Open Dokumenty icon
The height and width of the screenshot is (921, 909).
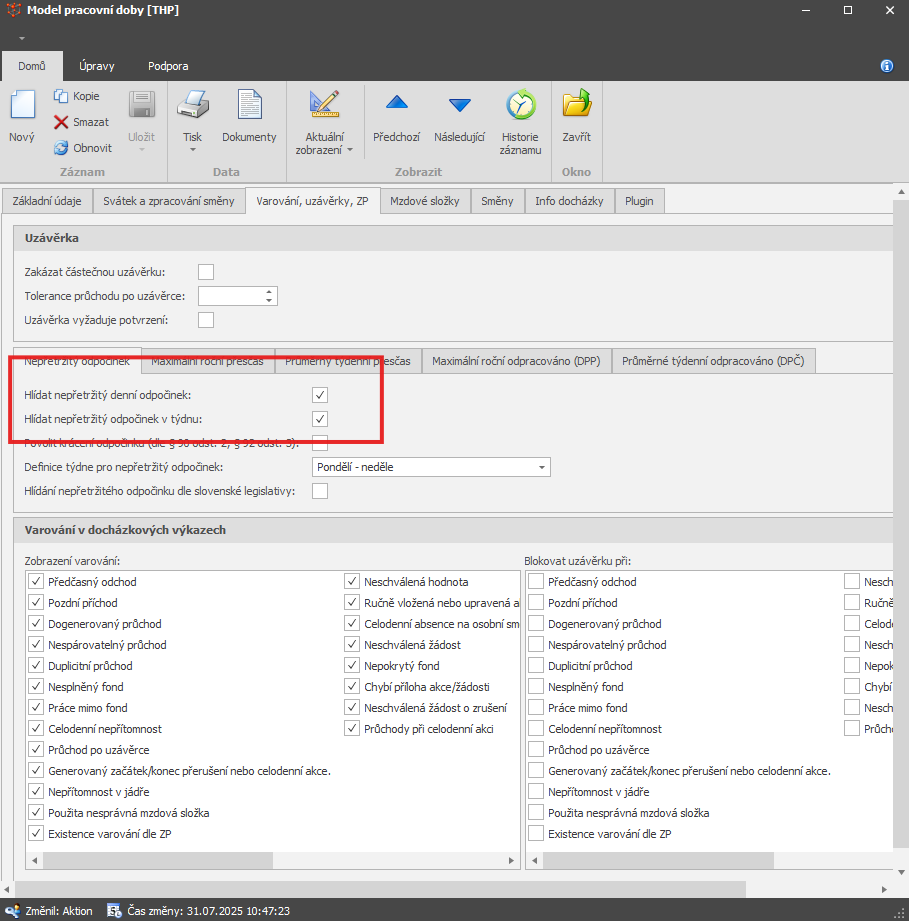(x=250, y=104)
